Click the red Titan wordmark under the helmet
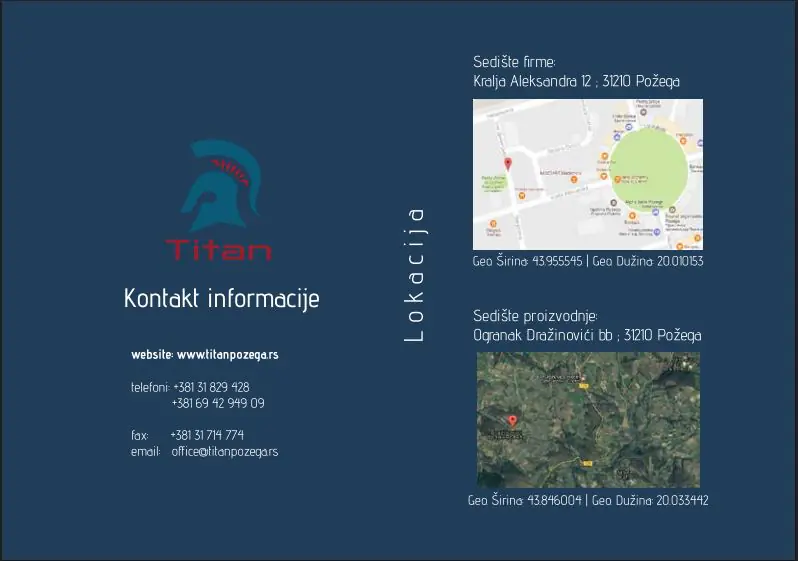798x561 pixels. pyautogui.click(x=218, y=249)
